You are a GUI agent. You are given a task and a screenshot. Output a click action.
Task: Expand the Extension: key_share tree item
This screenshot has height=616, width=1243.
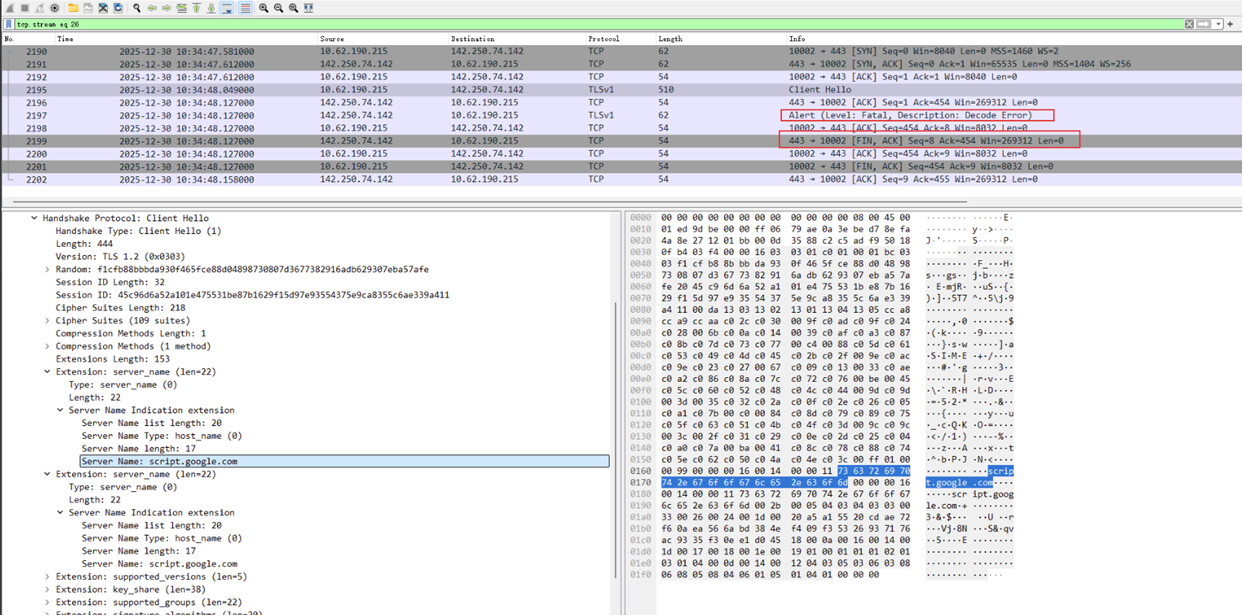click(x=48, y=589)
